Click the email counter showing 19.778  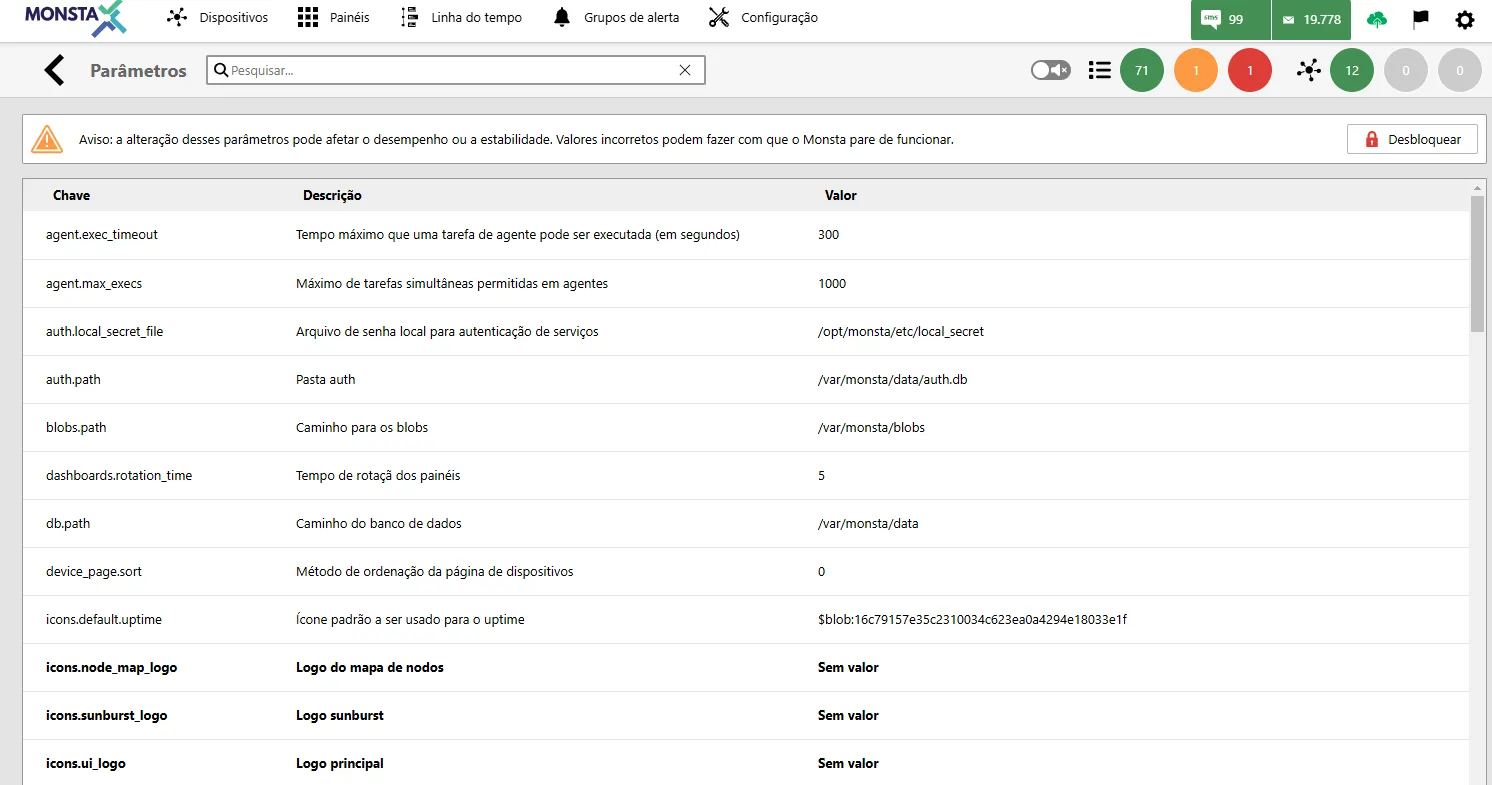point(1311,19)
